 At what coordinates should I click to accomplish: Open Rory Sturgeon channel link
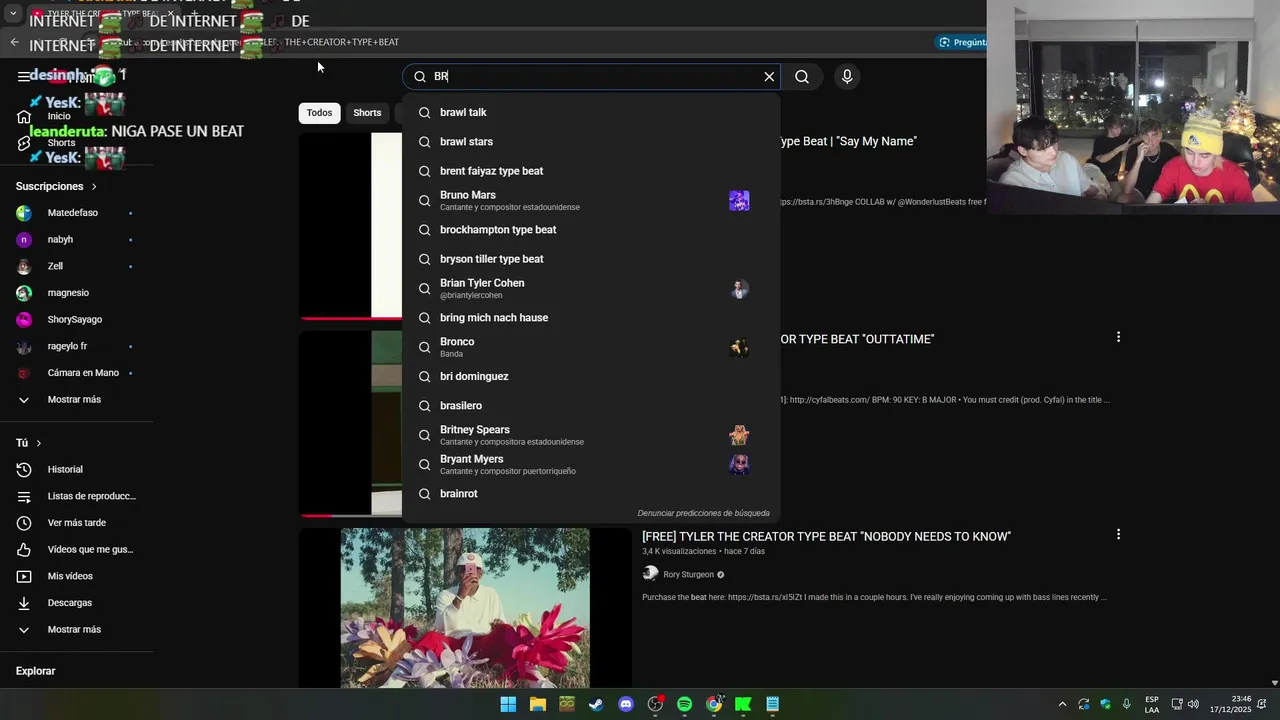(688, 575)
